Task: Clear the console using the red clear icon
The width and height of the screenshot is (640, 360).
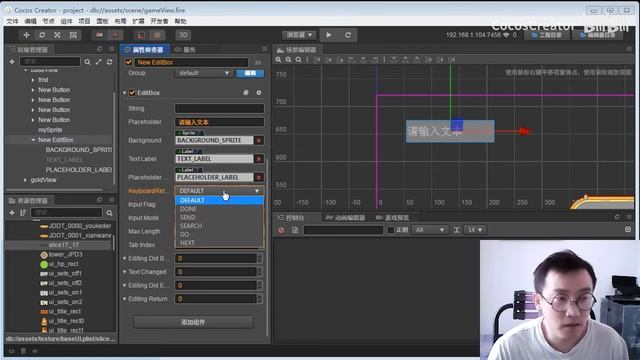Action: pyautogui.click(x=281, y=230)
